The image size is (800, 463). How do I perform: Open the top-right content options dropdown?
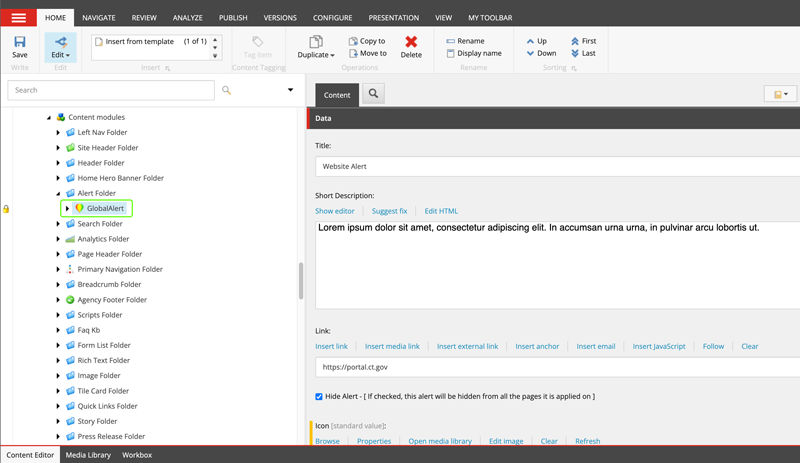pos(781,94)
